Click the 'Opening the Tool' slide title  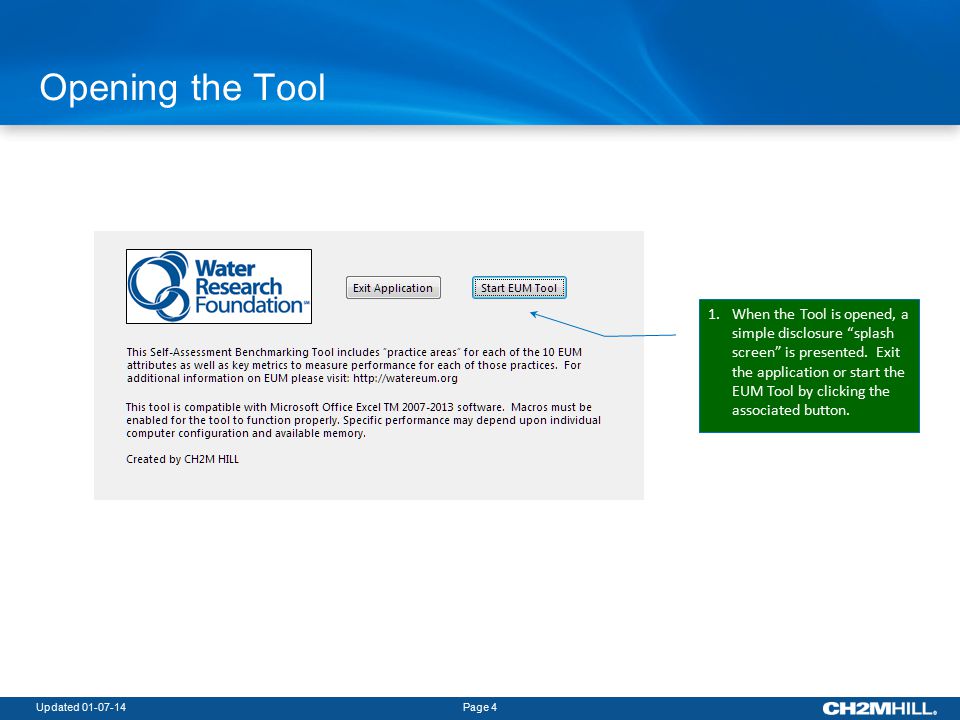[182, 87]
